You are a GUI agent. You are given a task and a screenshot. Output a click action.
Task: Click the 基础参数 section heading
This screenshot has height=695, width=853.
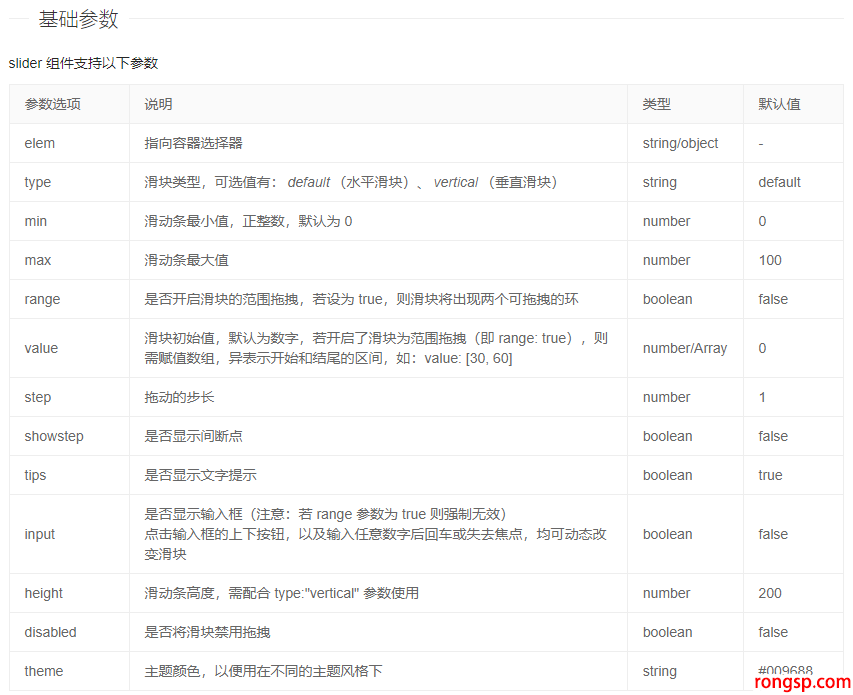78,19
